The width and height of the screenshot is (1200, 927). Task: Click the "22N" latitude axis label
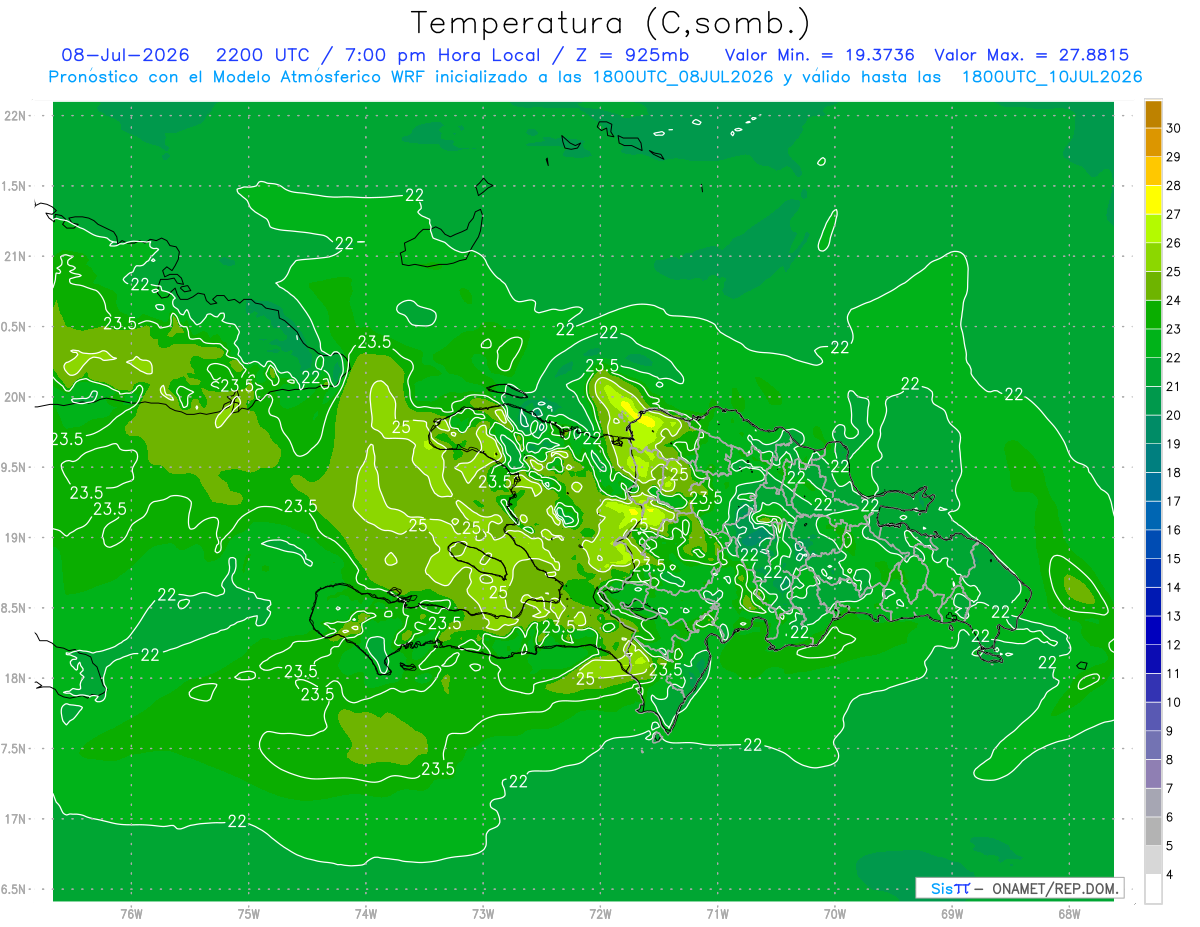17,116
